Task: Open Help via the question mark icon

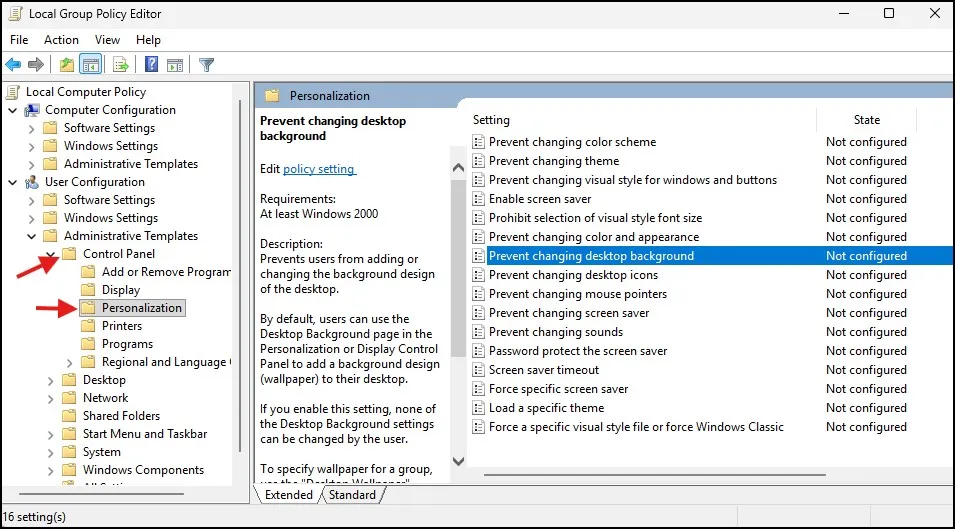Action: (x=151, y=65)
